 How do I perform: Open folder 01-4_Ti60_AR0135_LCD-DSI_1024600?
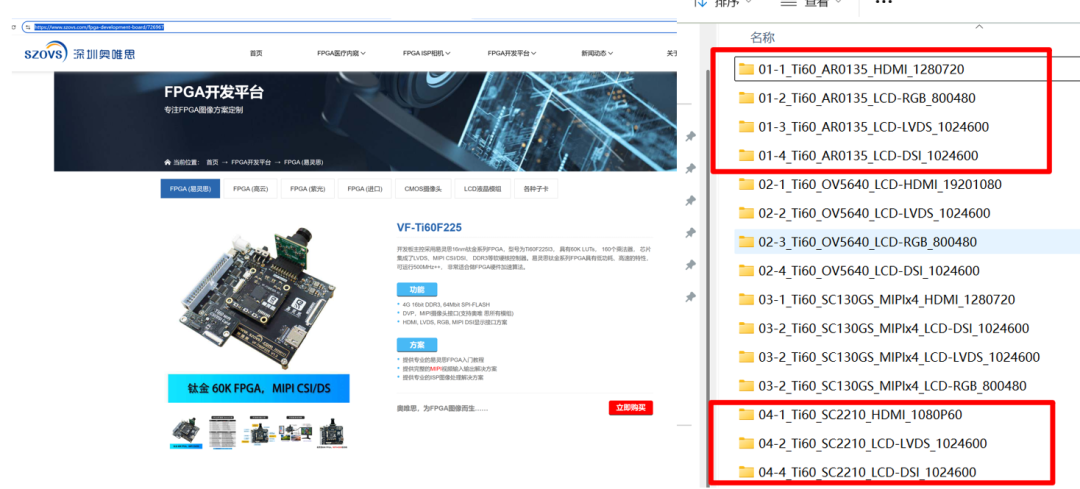[858, 156]
